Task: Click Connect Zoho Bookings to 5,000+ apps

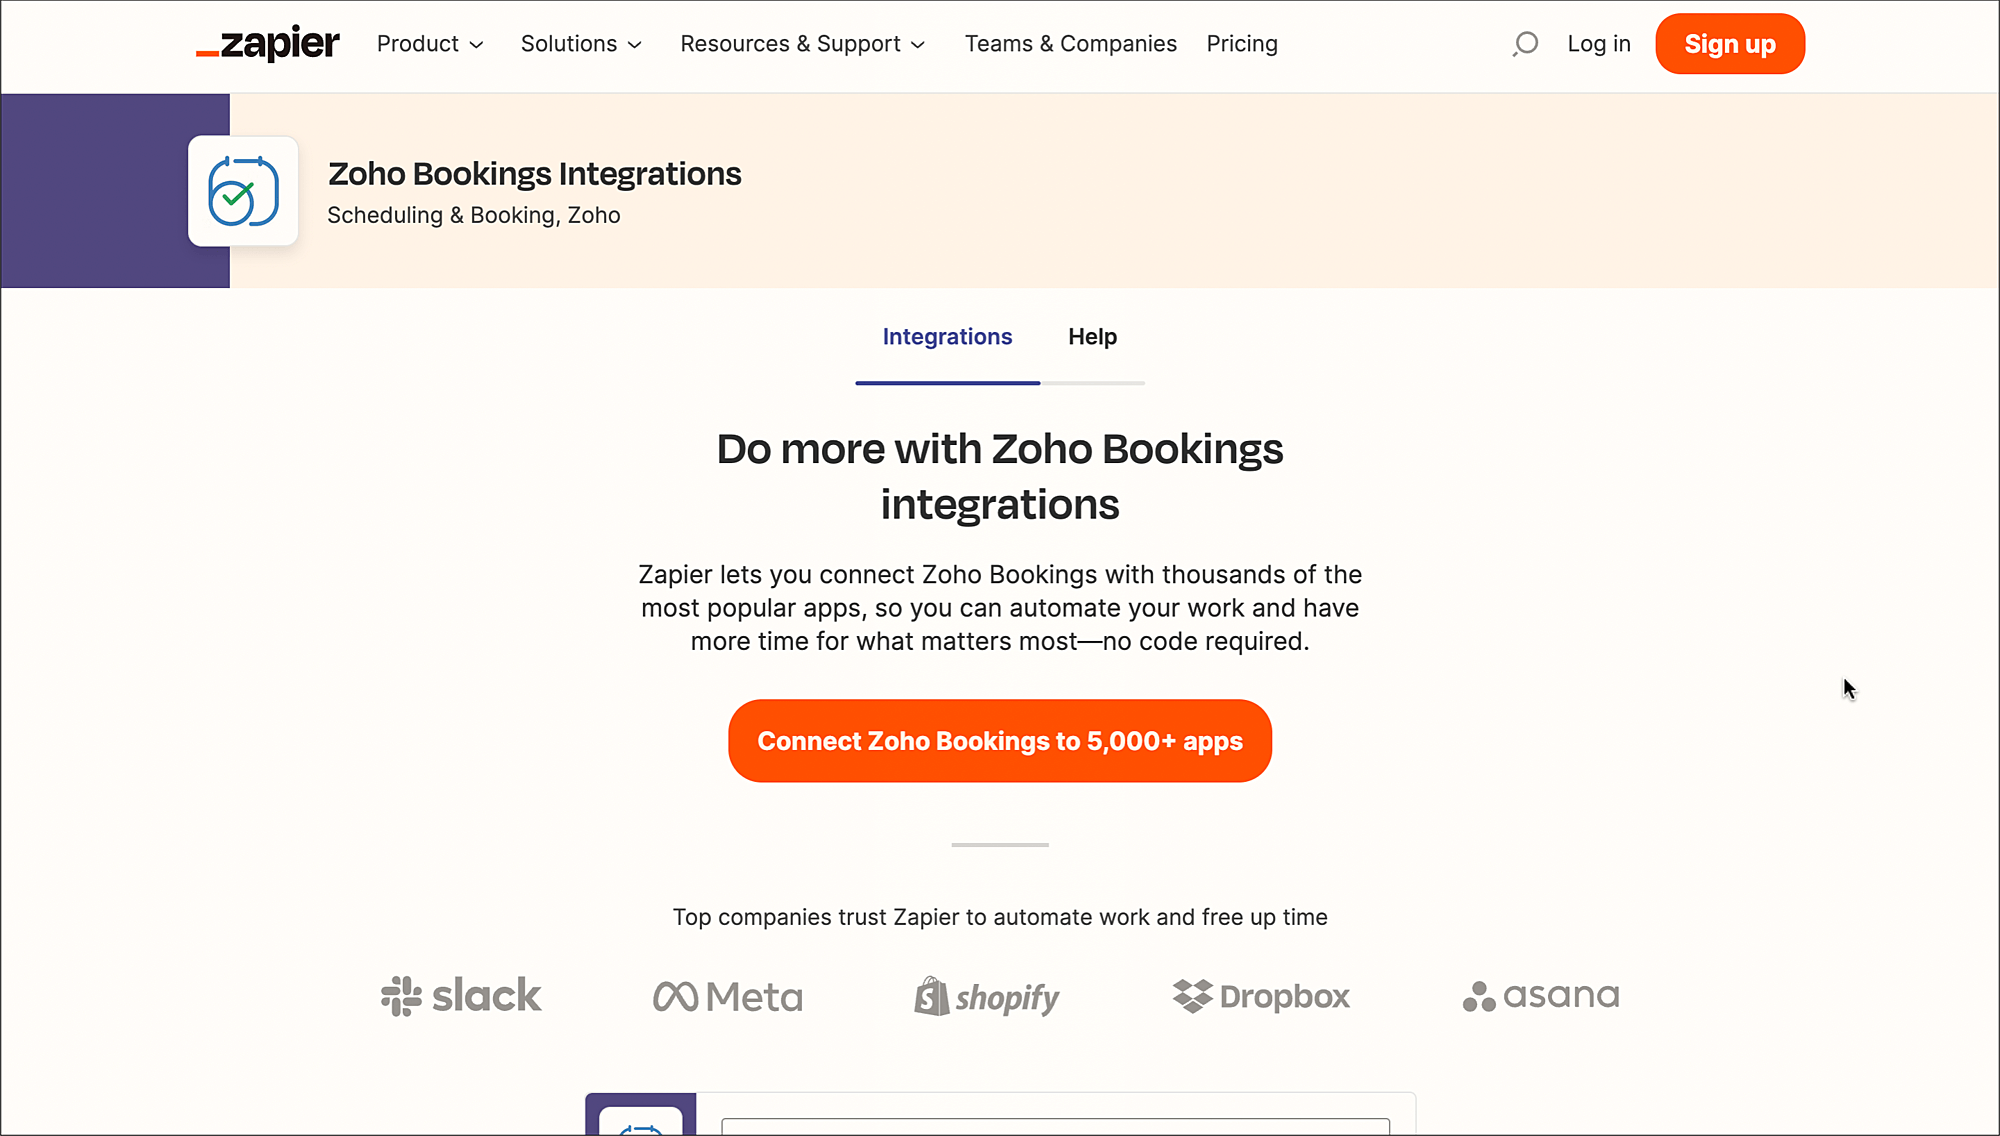Action: 1000,741
